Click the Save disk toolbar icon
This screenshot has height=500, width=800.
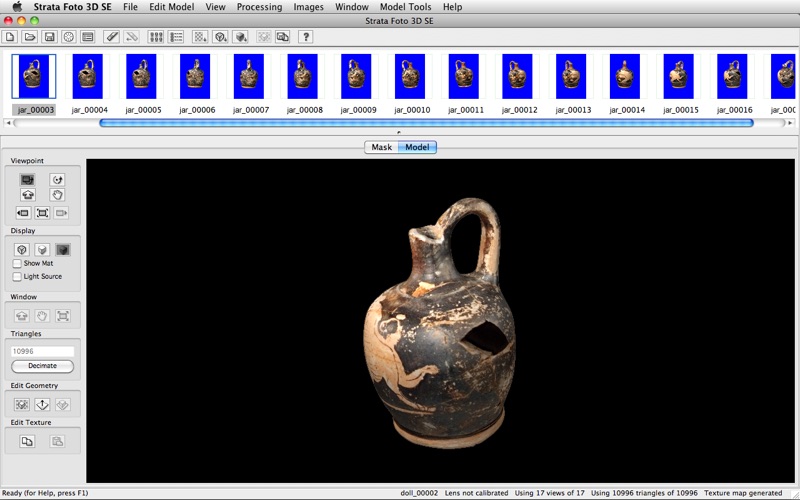[x=49, y=37]
